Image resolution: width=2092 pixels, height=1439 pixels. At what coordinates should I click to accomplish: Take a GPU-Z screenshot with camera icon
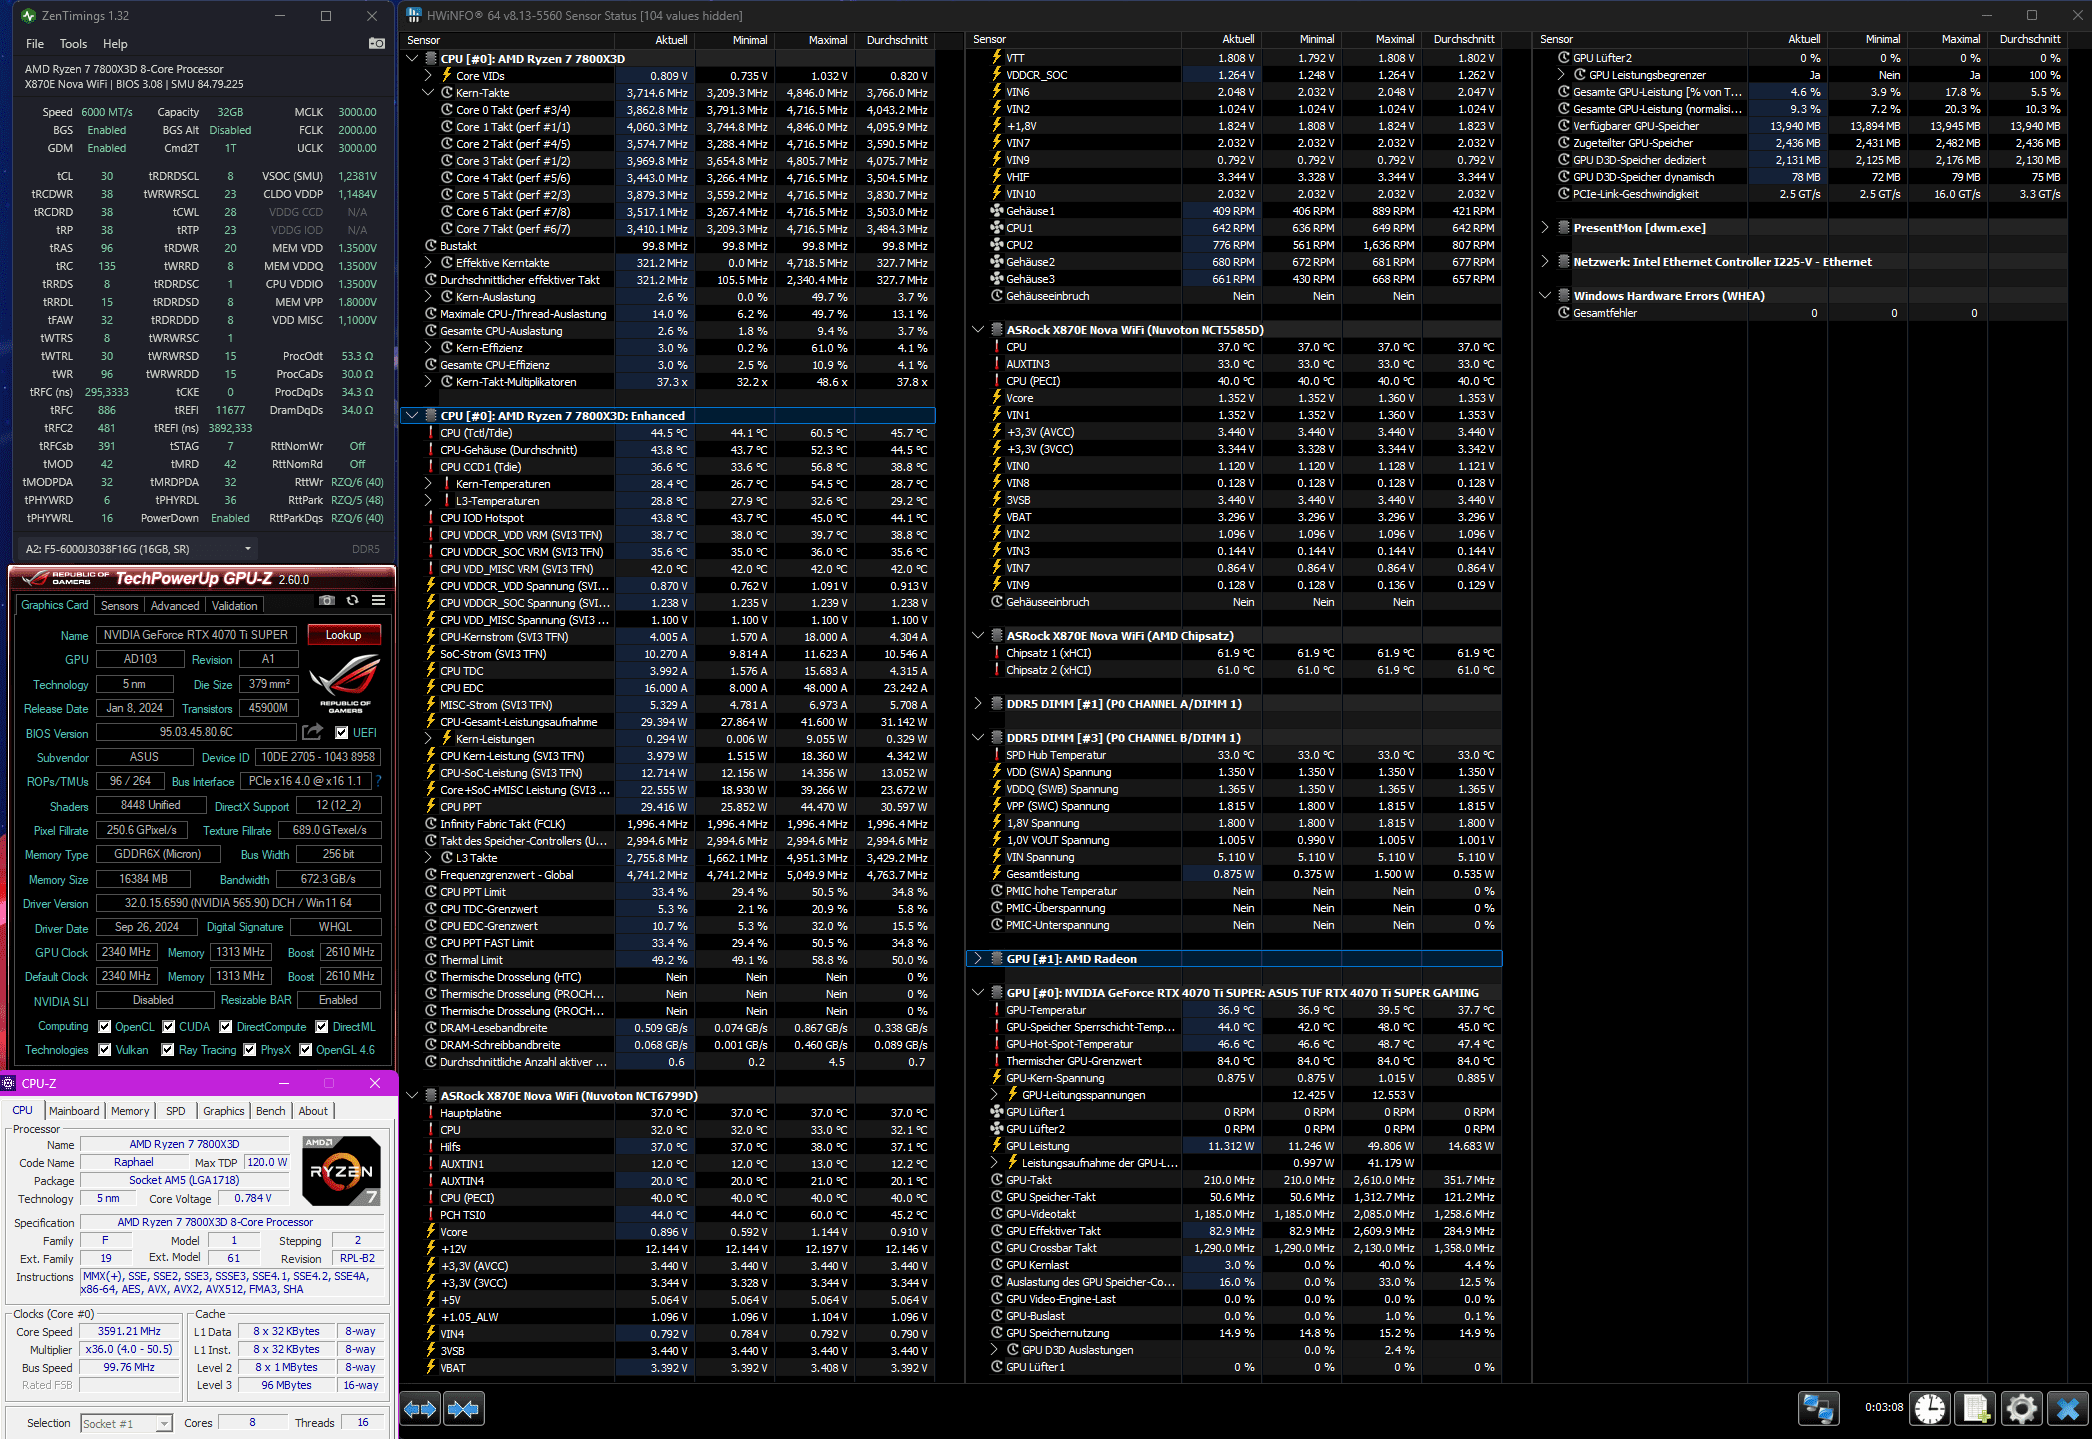tap(327, 601)
